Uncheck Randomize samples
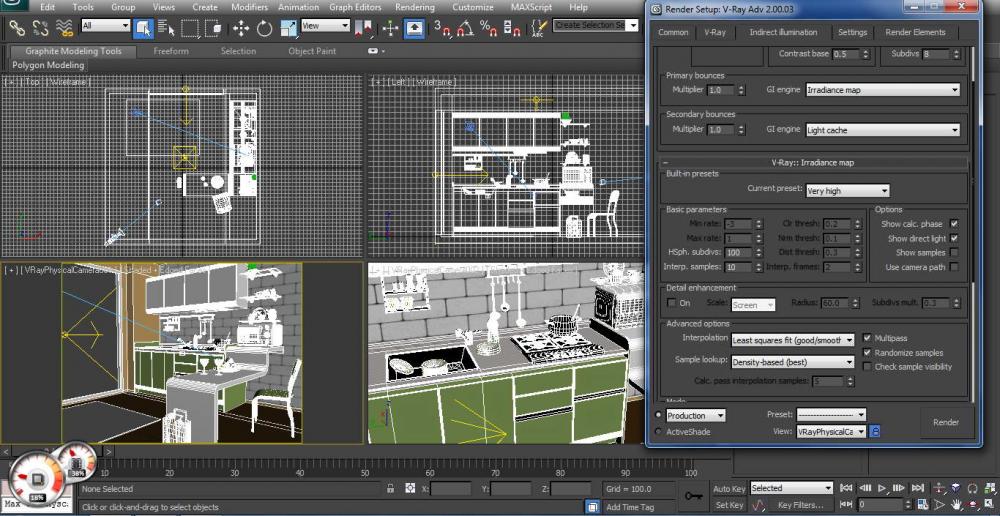Viewport: 1000px width, 516px height. [x=867, y=352]
